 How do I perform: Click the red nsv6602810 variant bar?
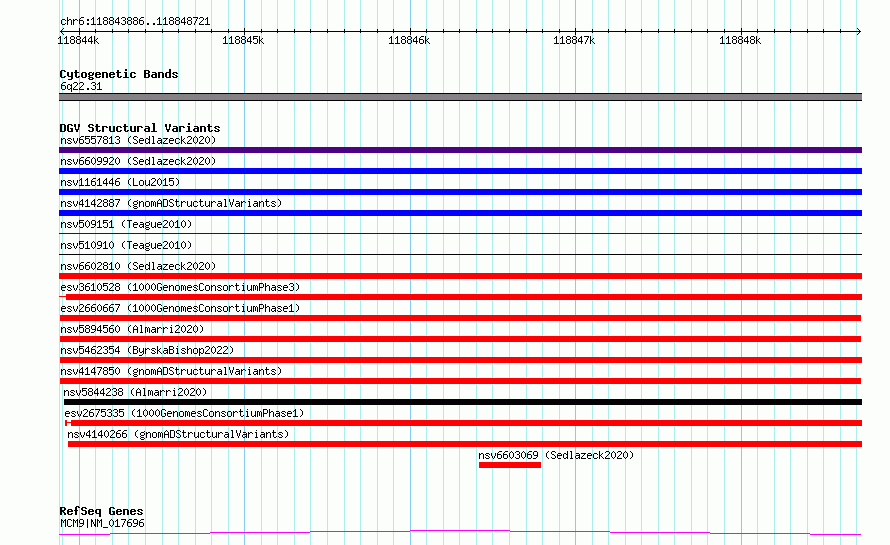point(460,276)
